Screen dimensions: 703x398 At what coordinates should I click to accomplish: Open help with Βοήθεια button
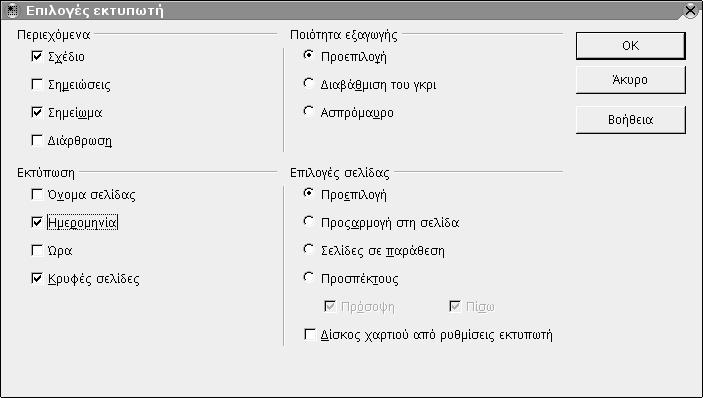[x=630, y=120]
